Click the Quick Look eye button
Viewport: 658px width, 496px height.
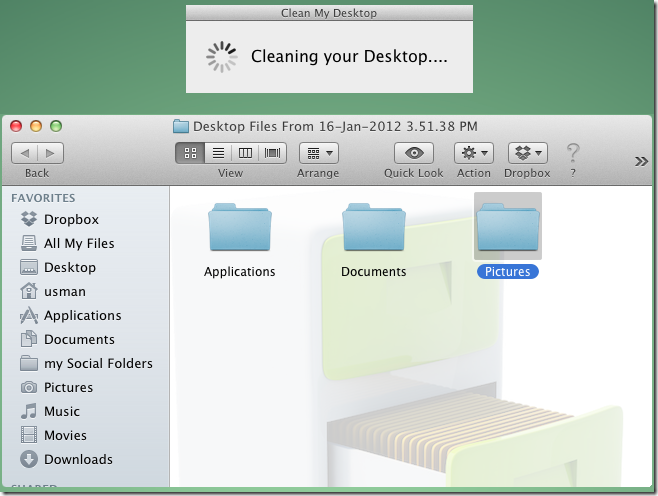tap(414, 153)
